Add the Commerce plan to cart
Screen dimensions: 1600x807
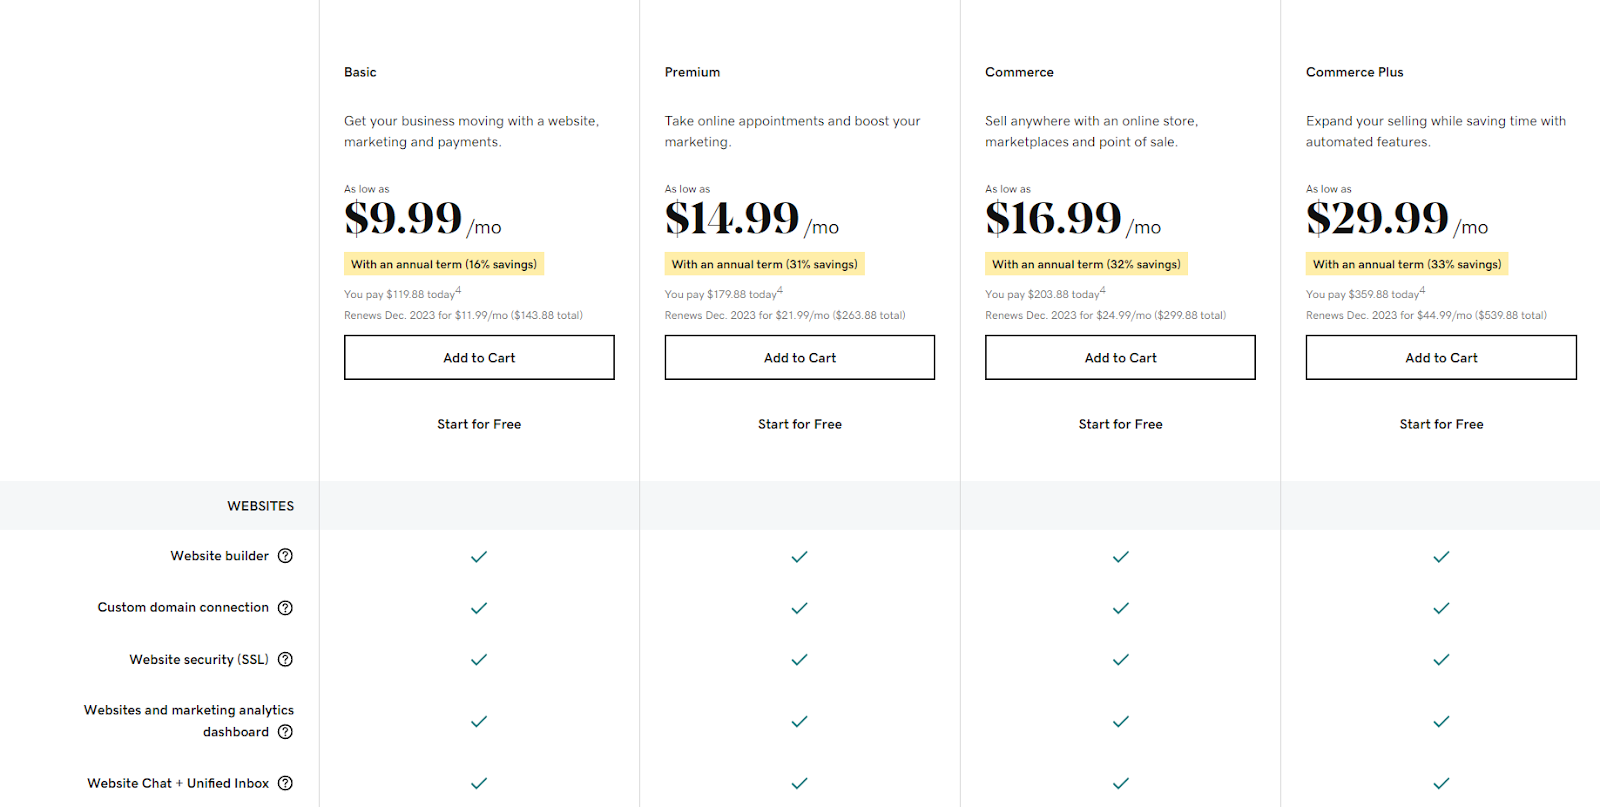pyautogui.click(x=1120, y=358)
